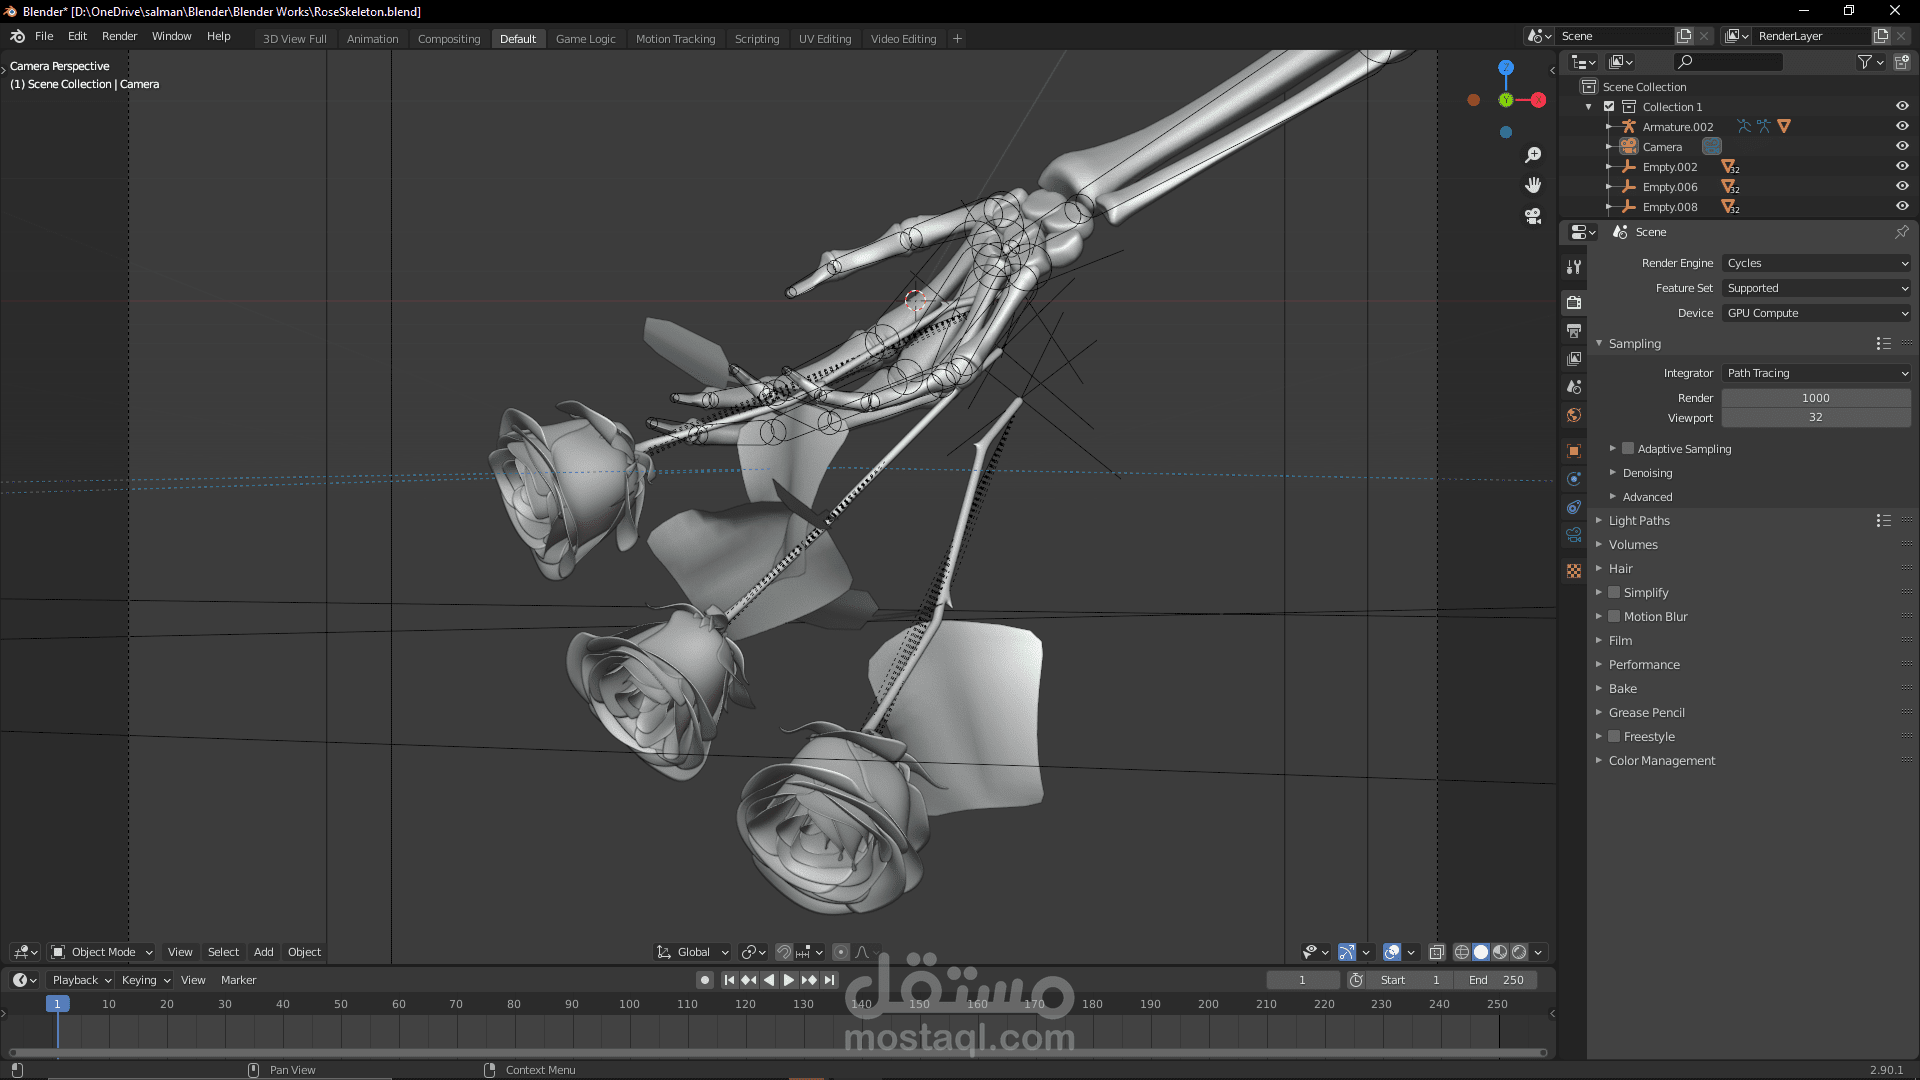Expand the Light Paths panel

(1639, 521)
